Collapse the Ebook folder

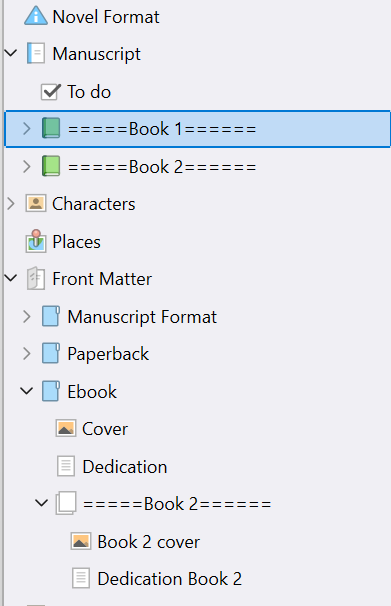tap(27, 391)
